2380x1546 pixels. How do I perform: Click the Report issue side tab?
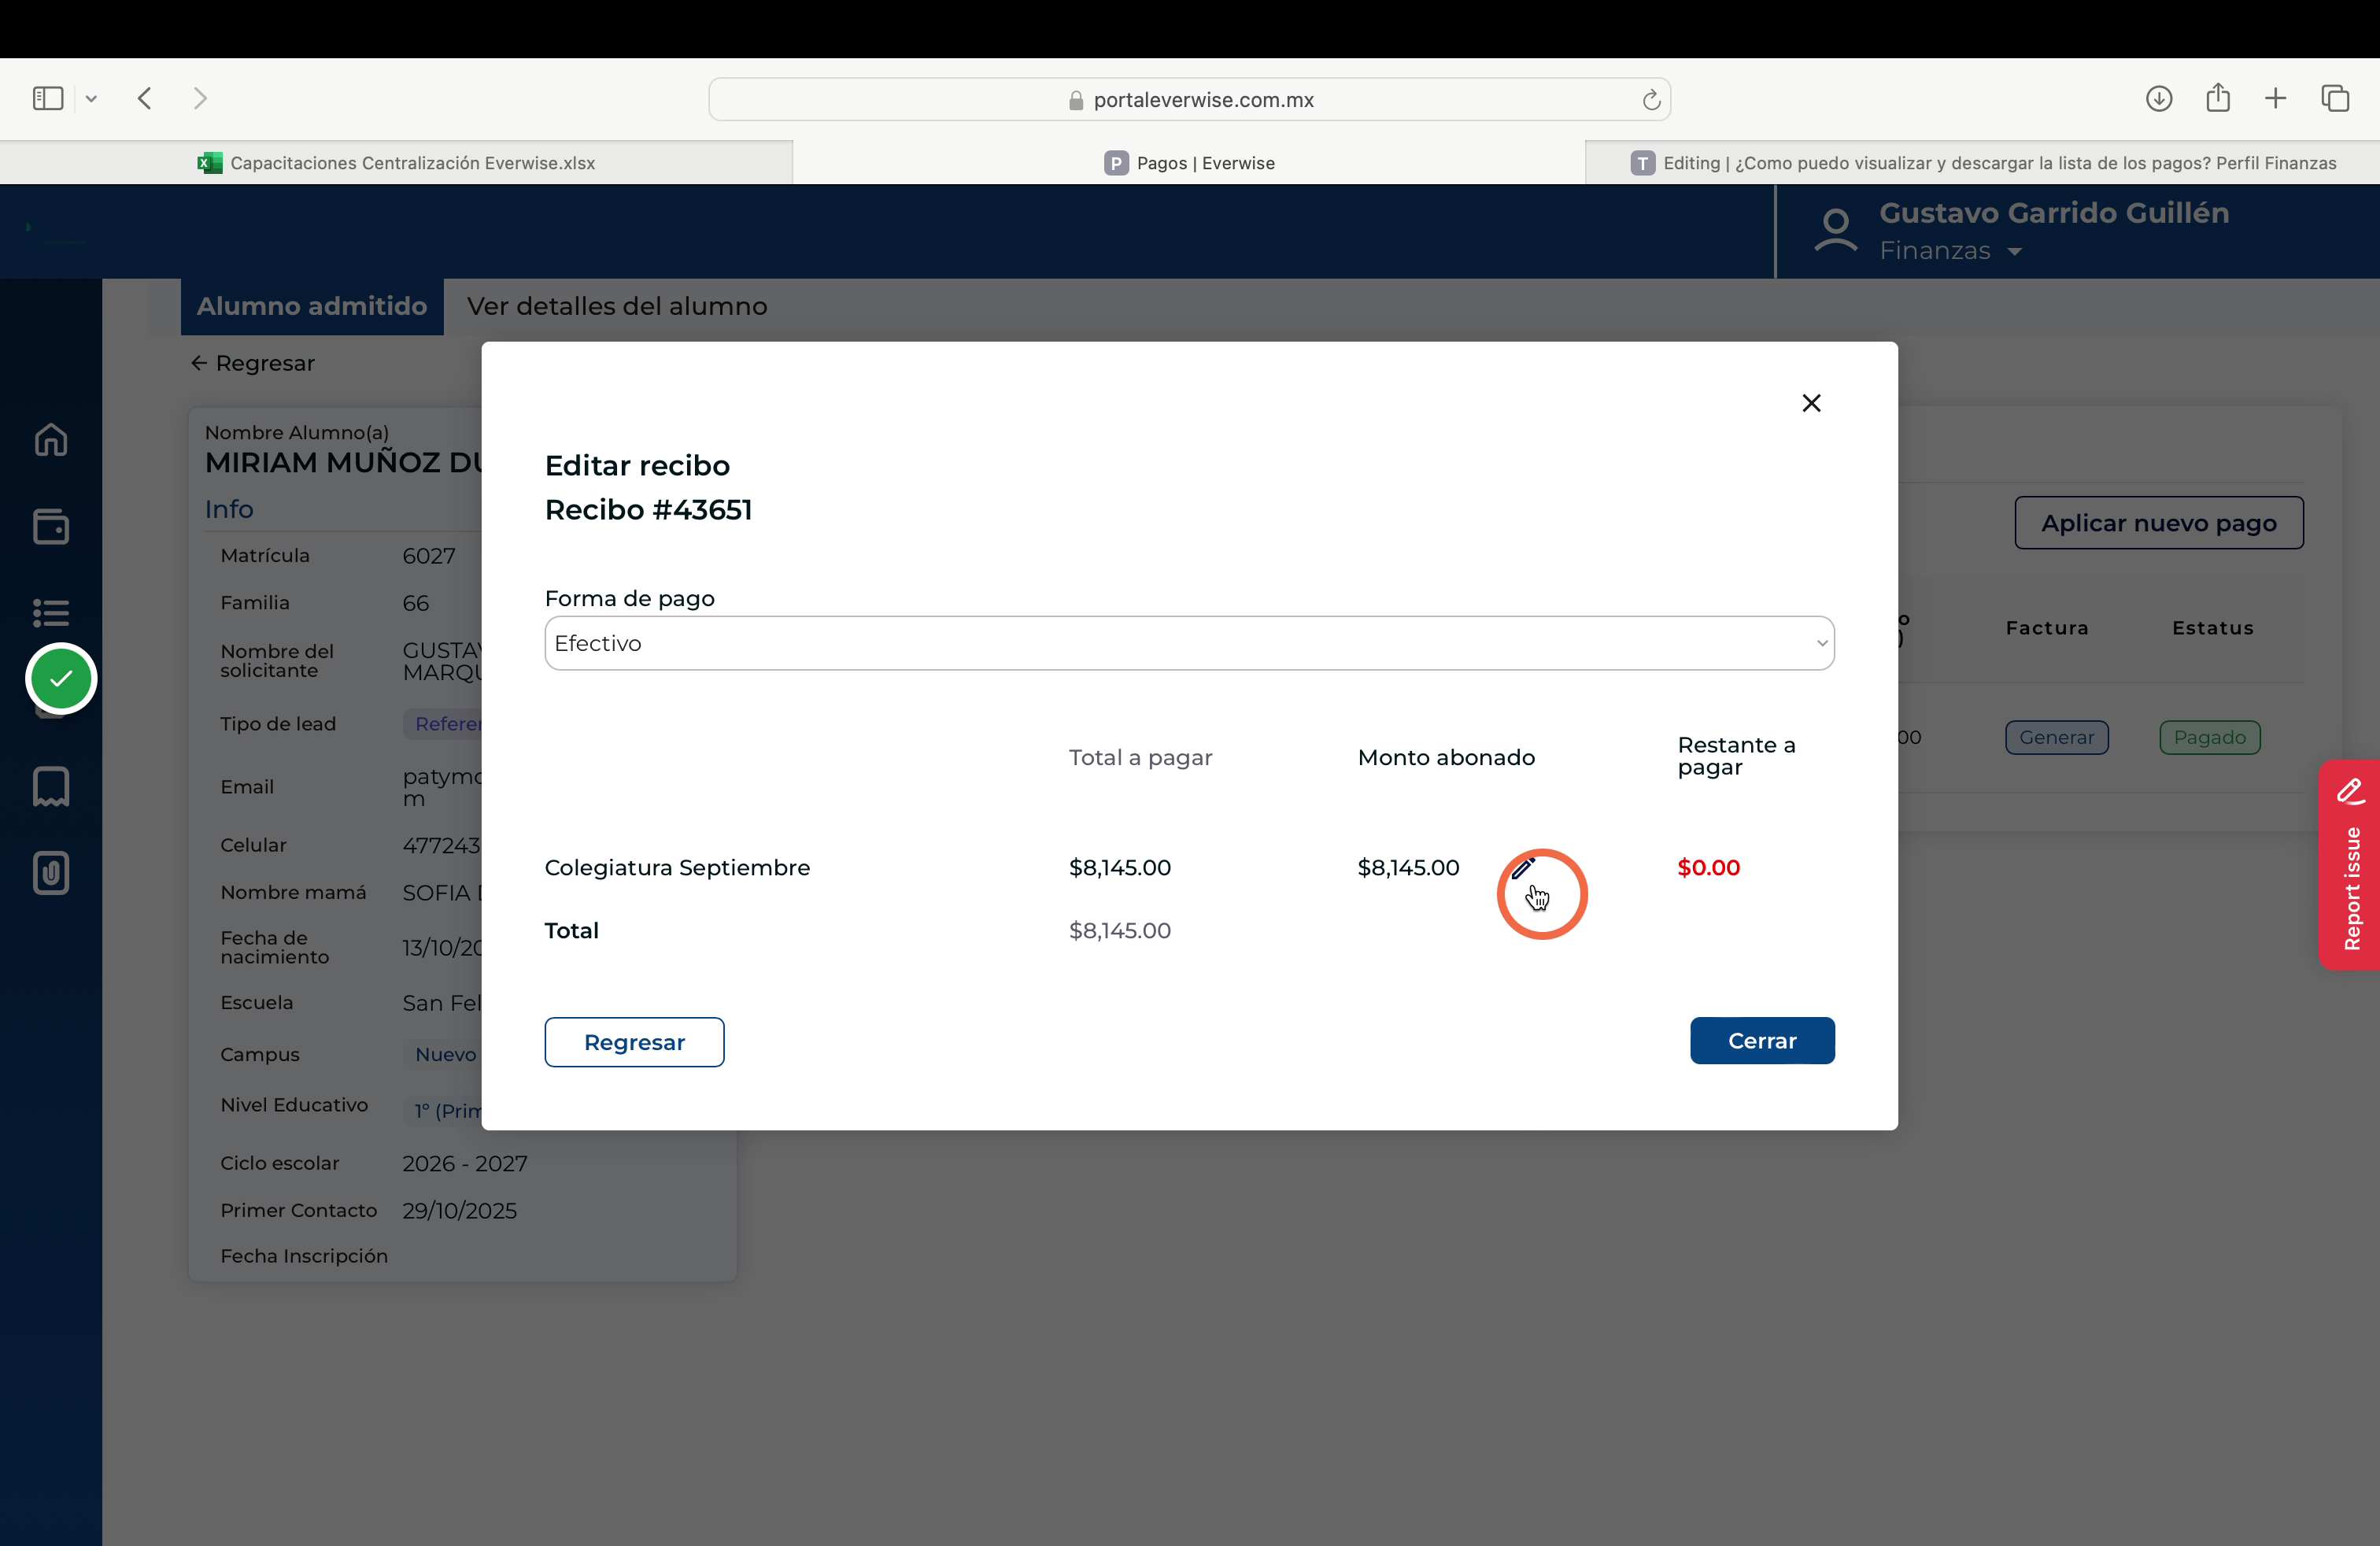point(2350,865)
